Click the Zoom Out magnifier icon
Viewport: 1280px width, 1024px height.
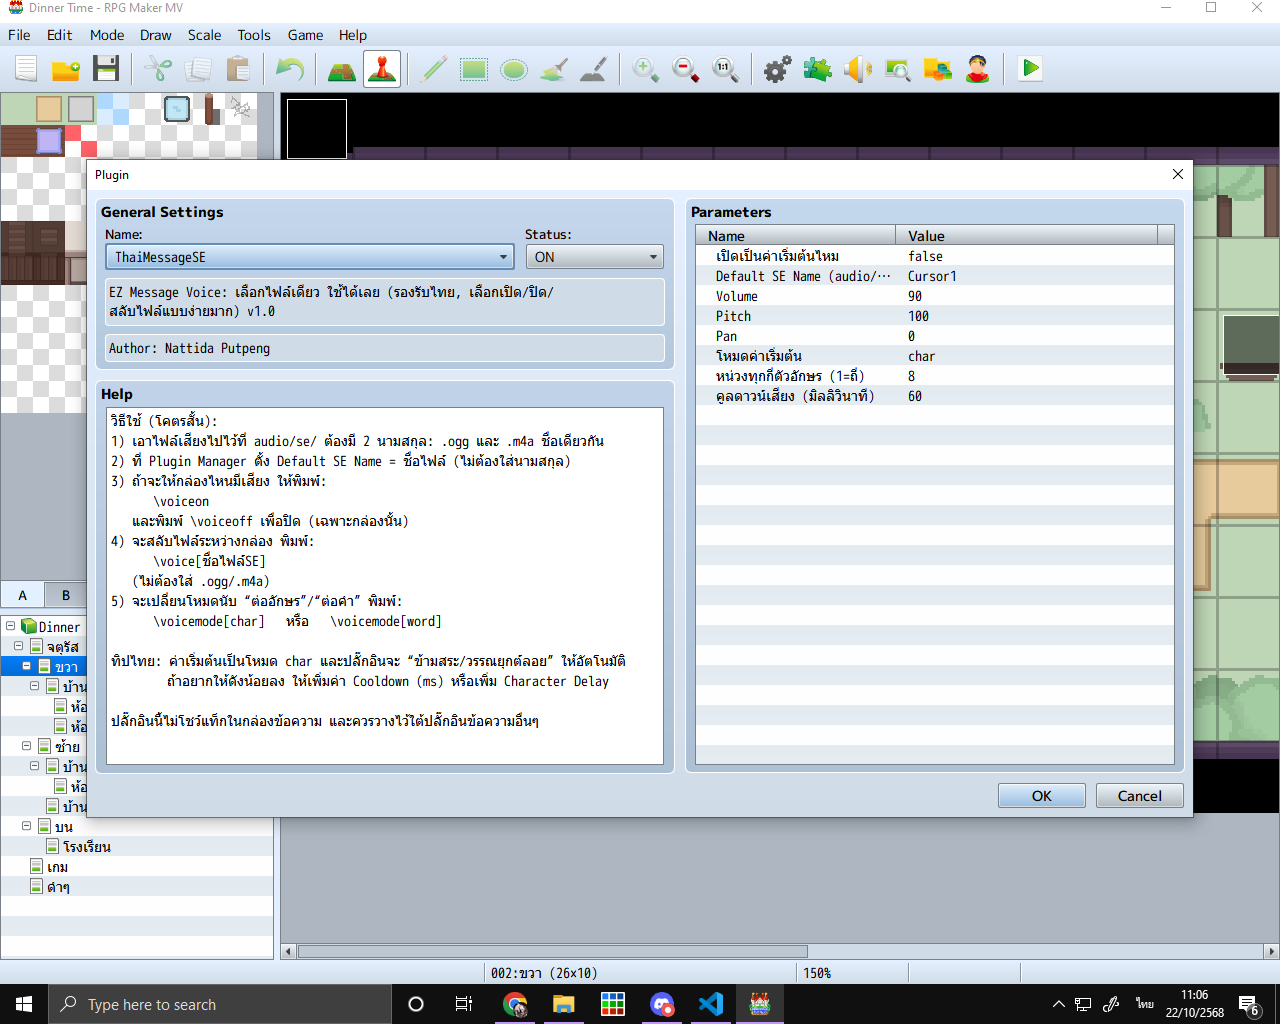686,69
